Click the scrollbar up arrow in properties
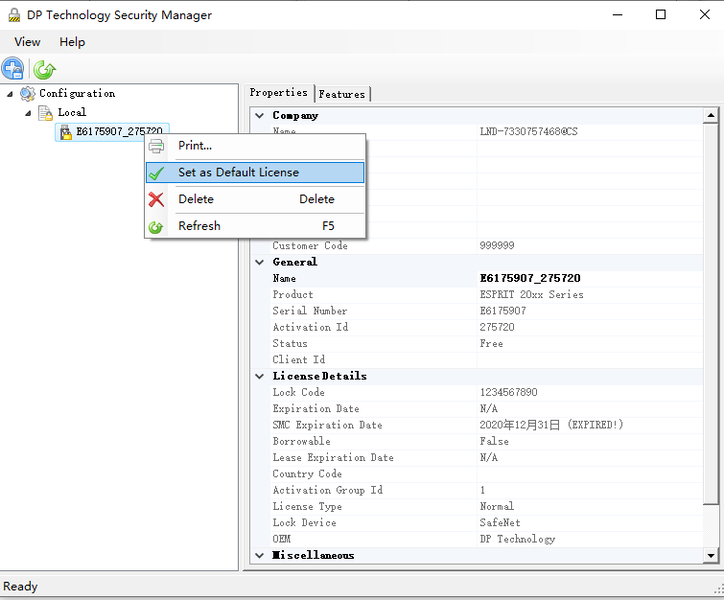Viewport: 724px width, 600px height. [711, 115]
